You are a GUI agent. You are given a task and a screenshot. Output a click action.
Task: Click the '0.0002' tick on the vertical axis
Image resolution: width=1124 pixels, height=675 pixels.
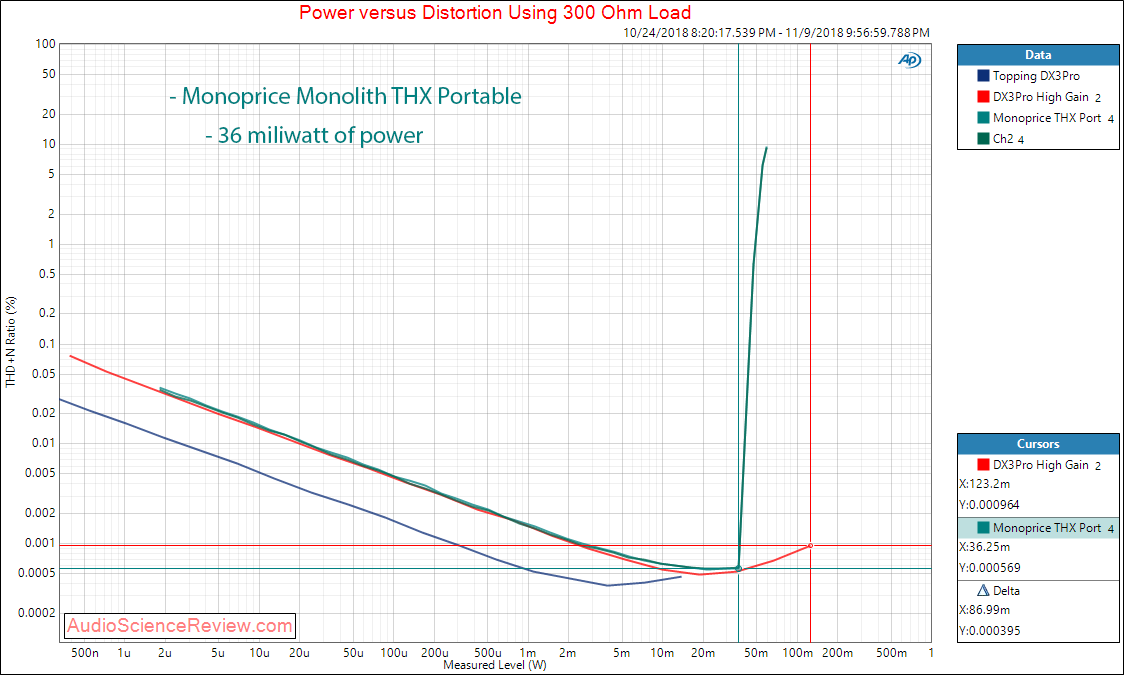(x=38, y=613)
